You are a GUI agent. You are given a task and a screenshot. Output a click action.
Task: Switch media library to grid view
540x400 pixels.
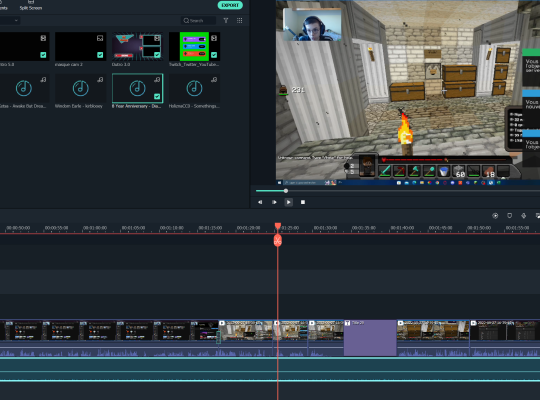[240, 21]
